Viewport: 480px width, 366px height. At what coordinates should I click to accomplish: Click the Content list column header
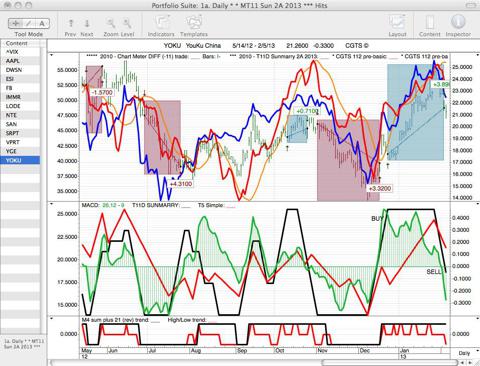tap(21, 43)
